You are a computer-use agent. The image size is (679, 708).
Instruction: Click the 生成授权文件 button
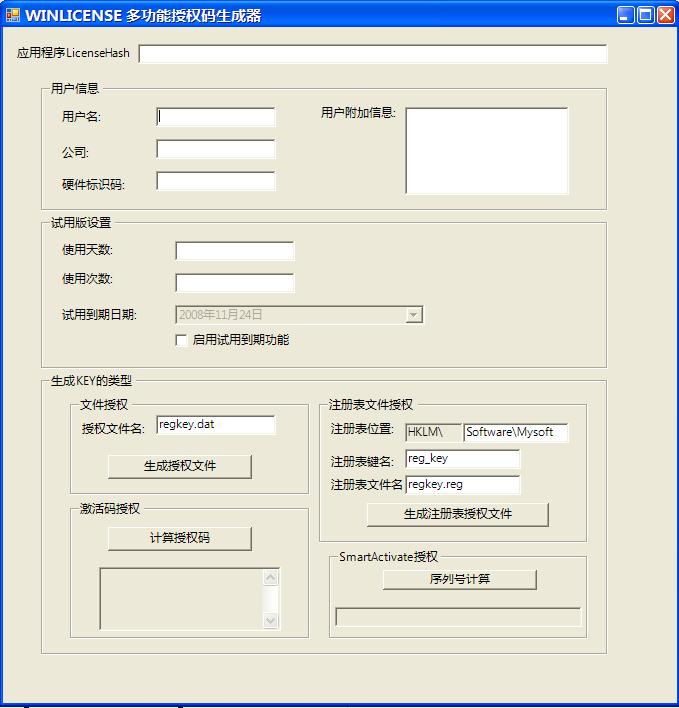tap(180, 466)
